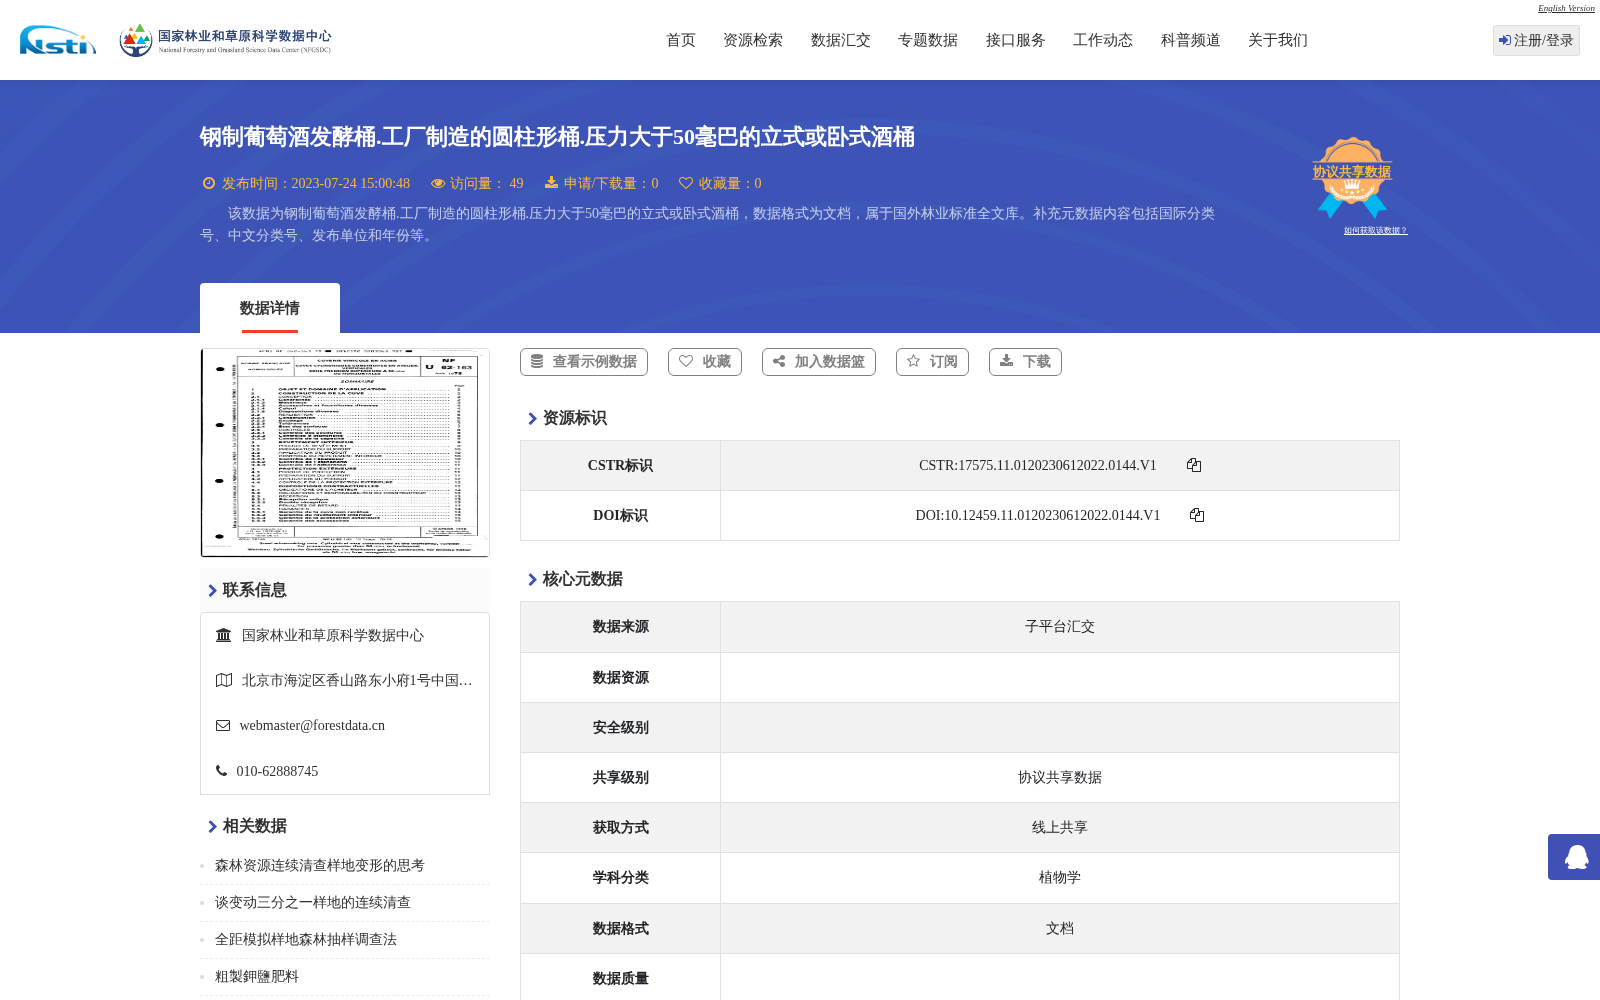The image size is (1600, 1000).
Task: Click the phone number 010-62888745
Action: [277, 772]
